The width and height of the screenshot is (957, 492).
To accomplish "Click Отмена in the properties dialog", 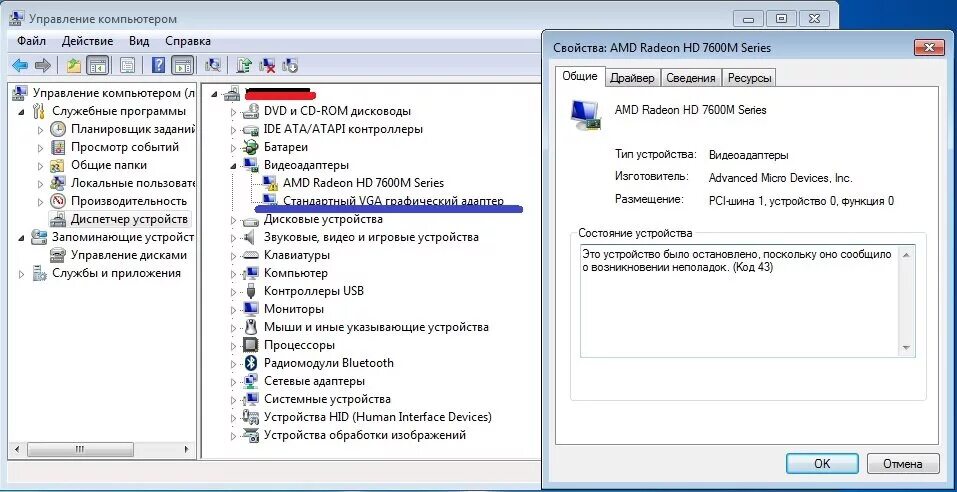I will [x=902, y=464].
